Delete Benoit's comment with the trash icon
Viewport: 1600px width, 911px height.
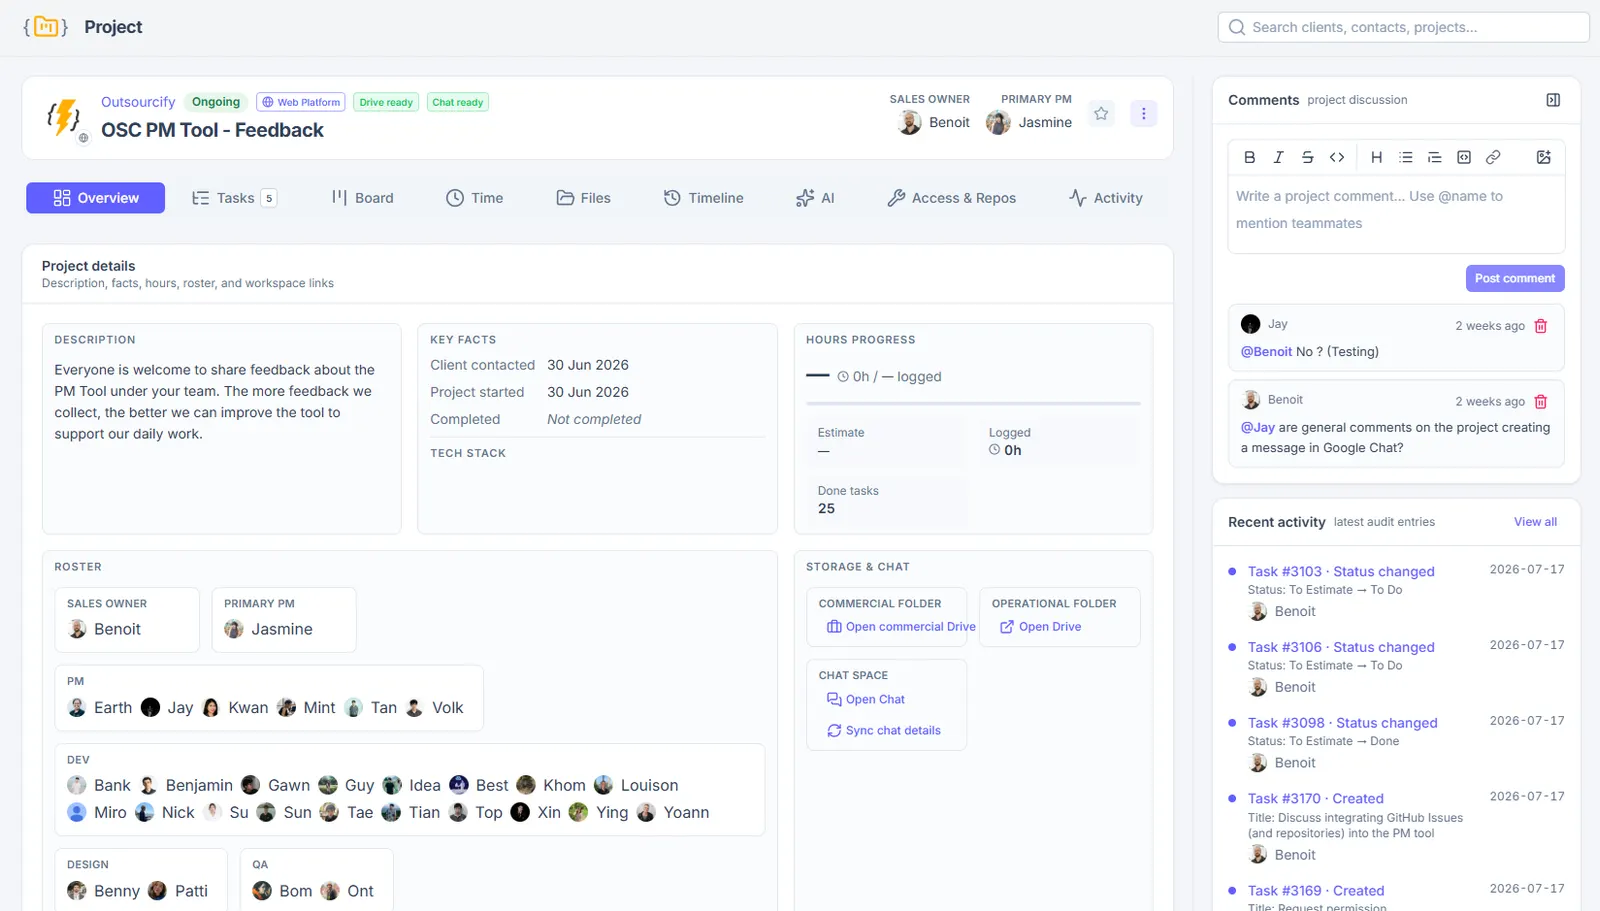coord(1541,402)
